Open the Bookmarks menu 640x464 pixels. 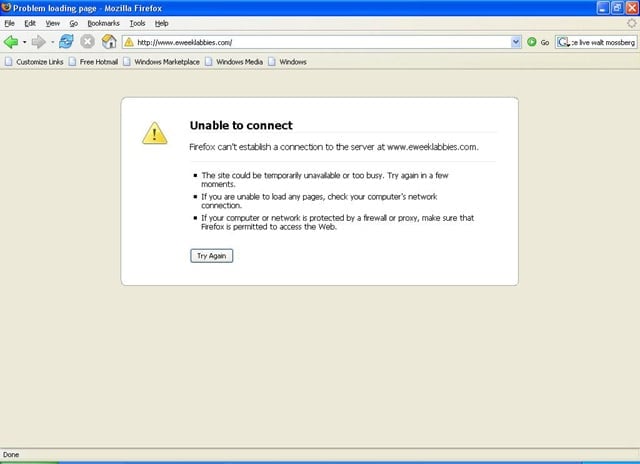coord(103,23)
